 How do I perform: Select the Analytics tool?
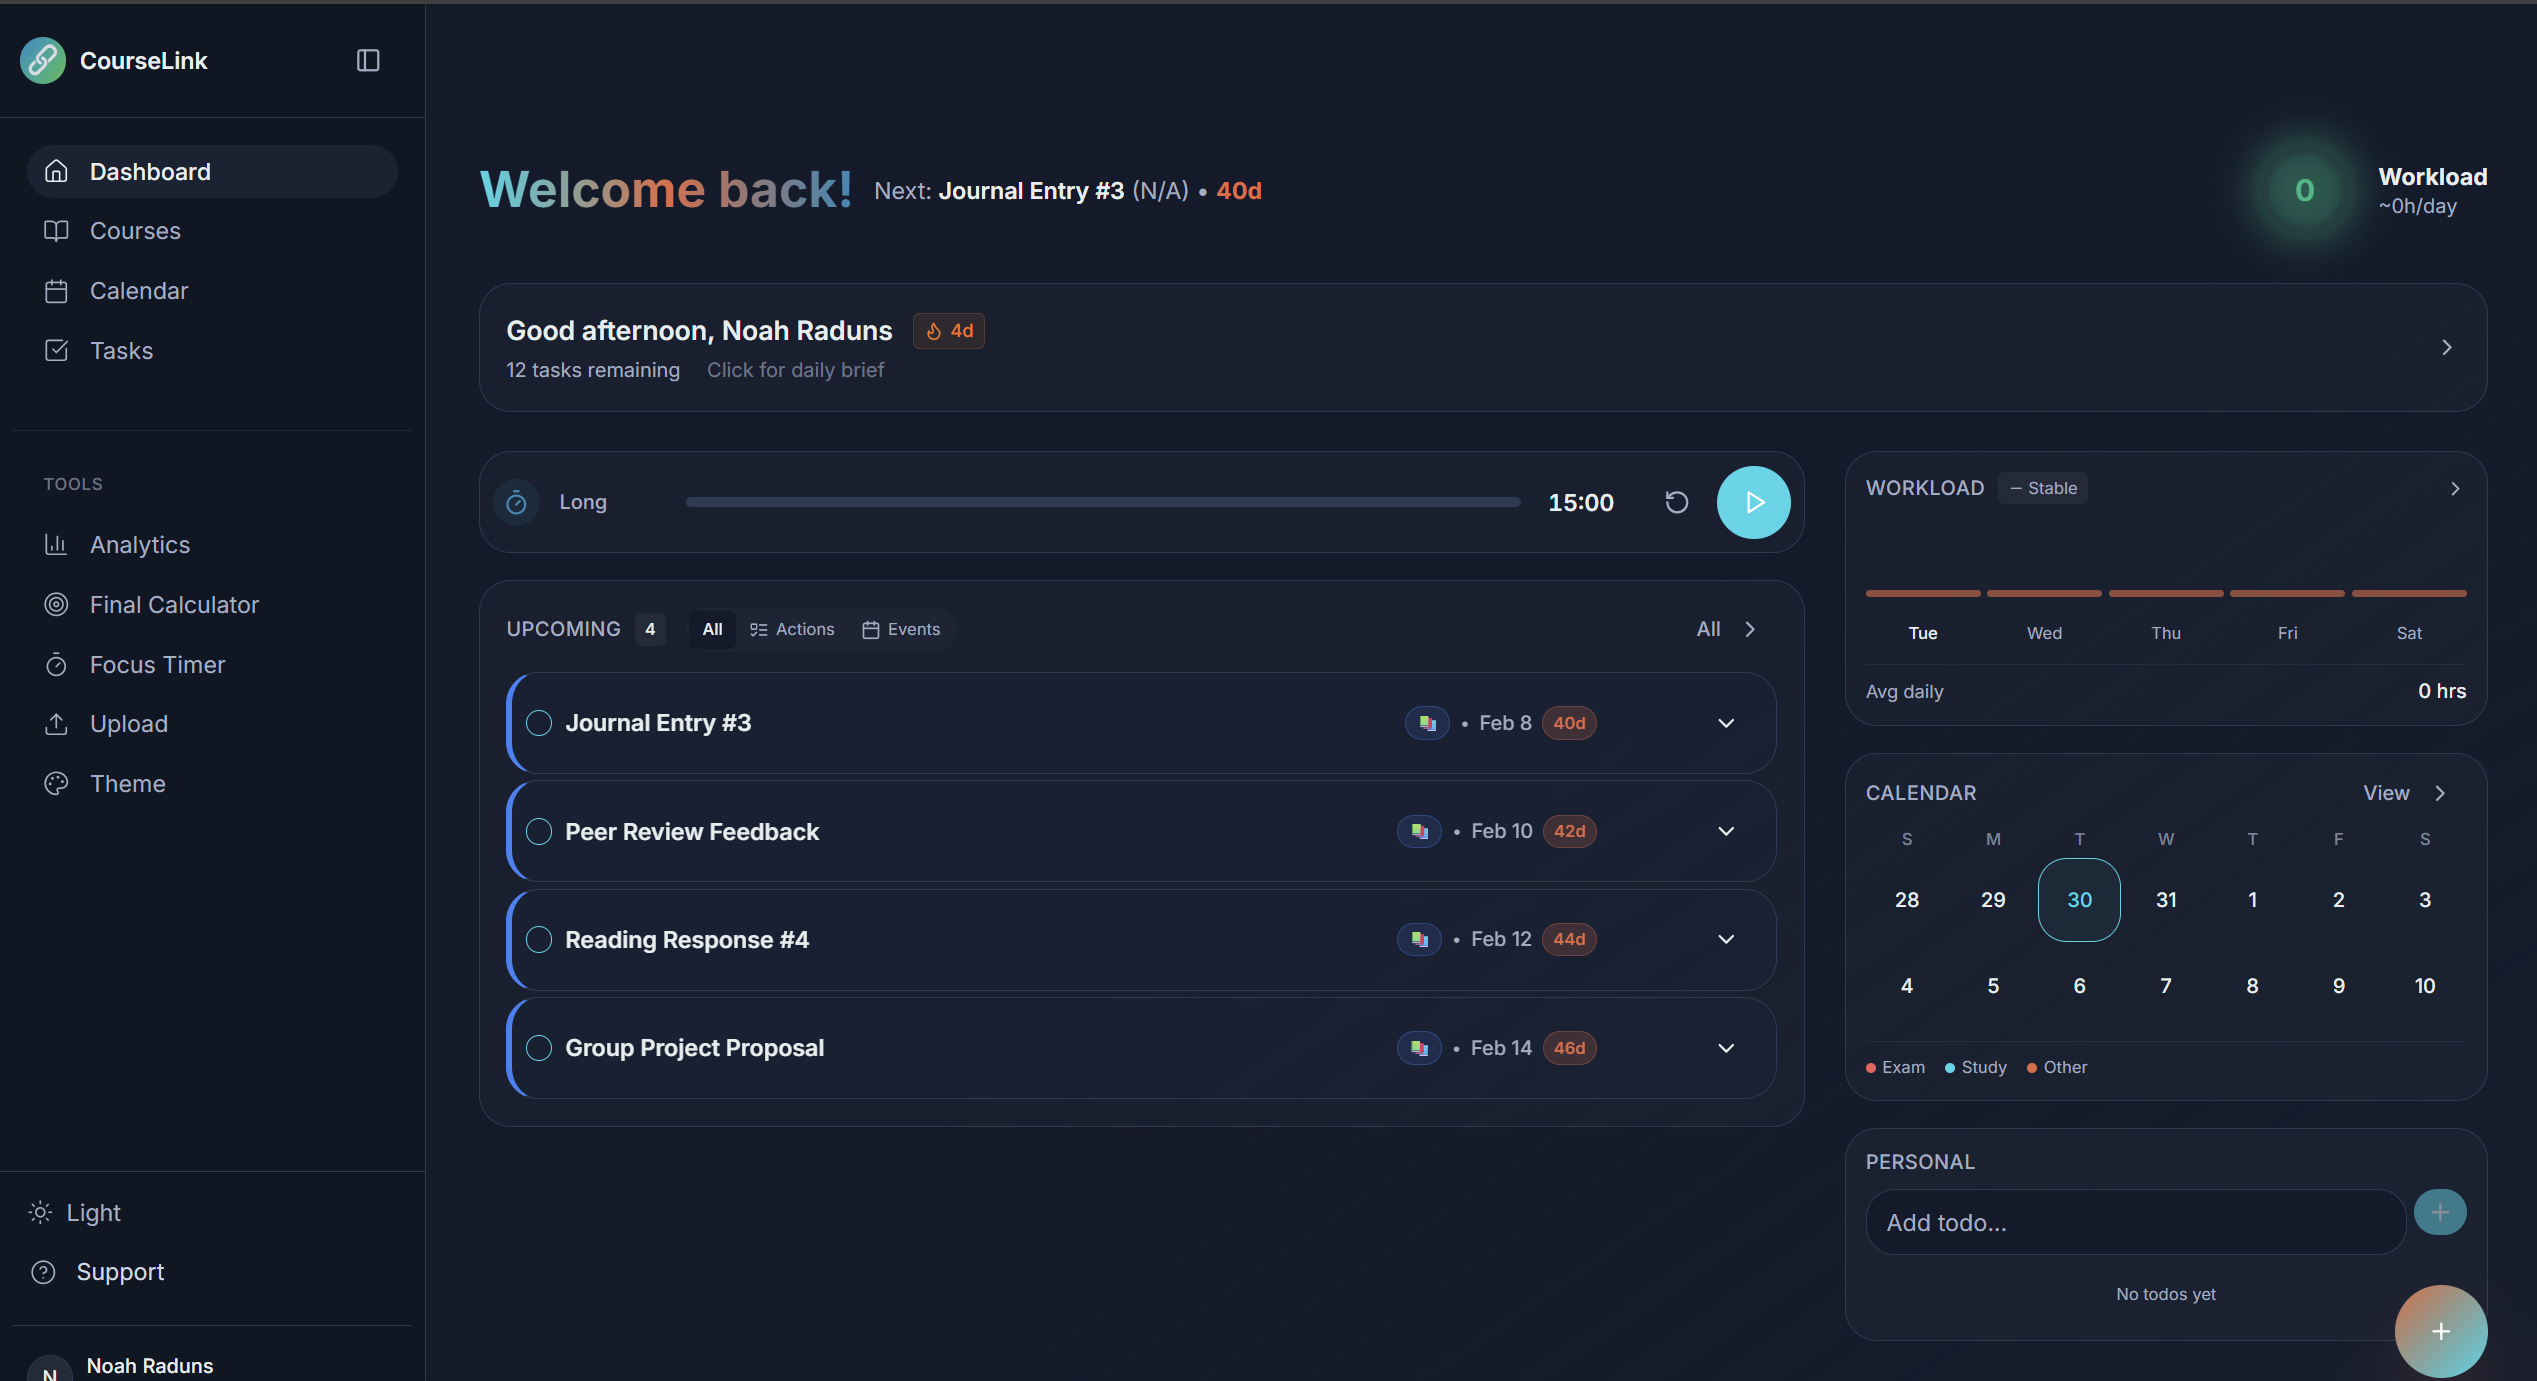[x=140, y=544]
